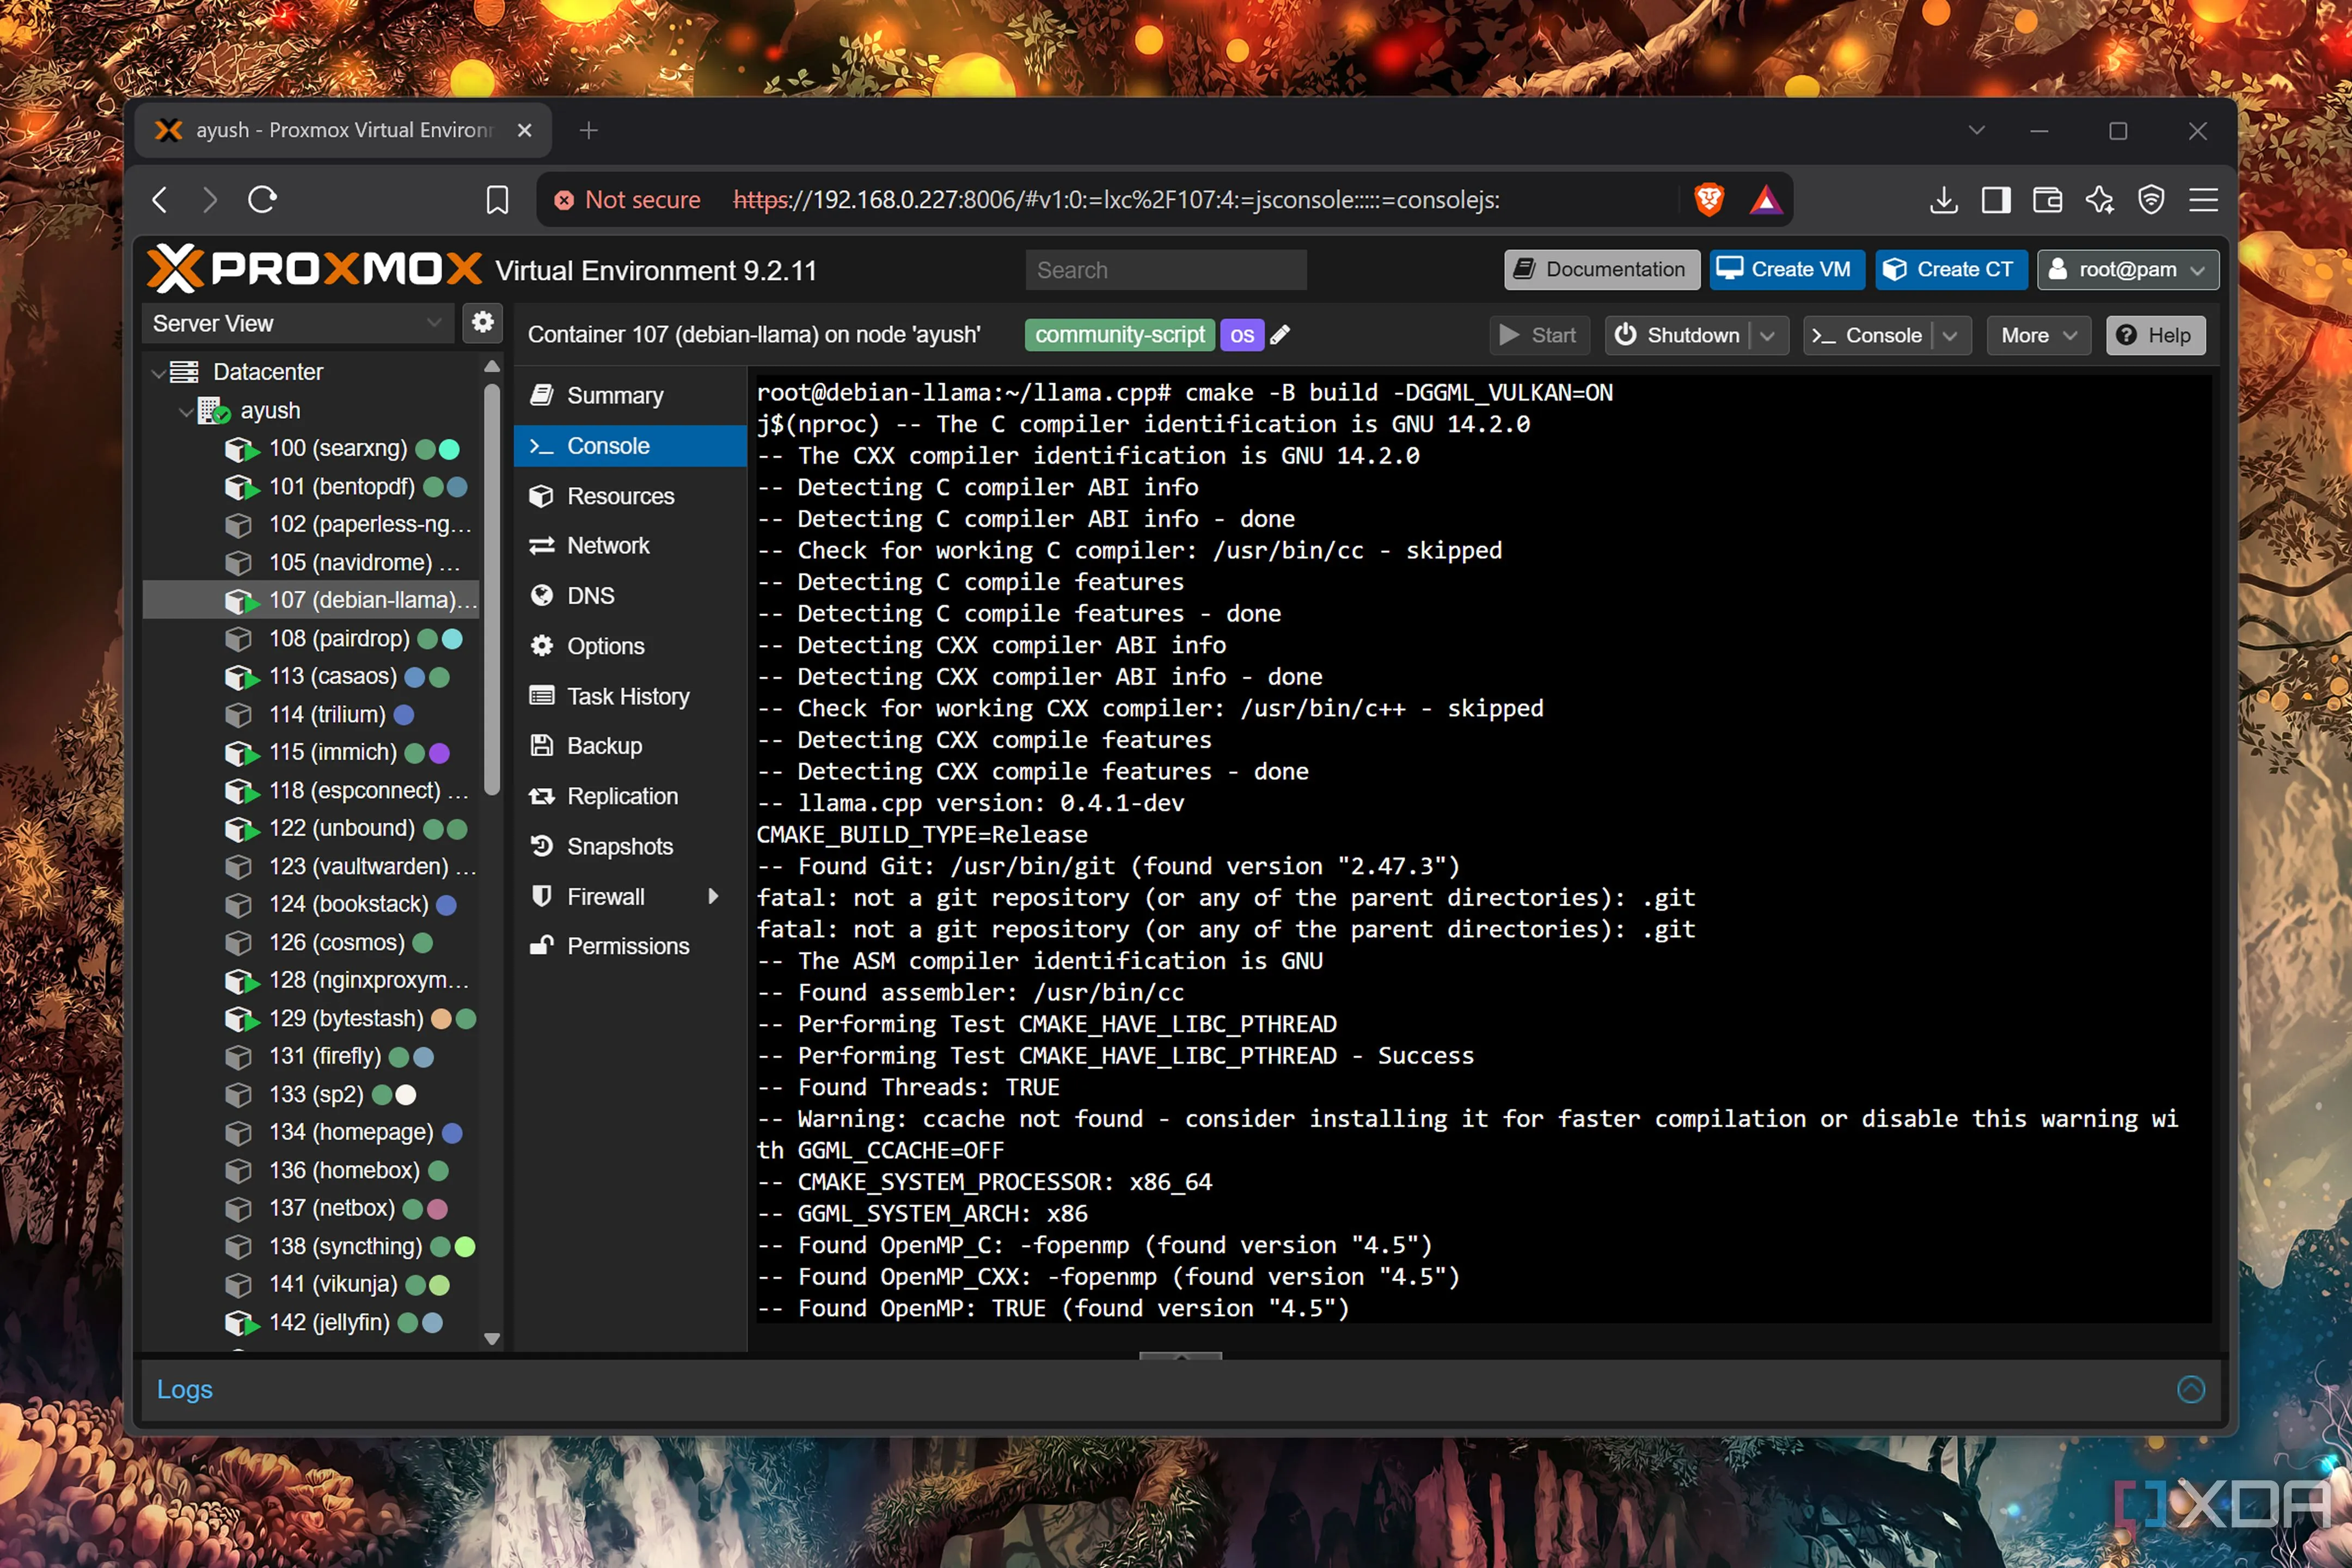This screenshot has width=2352, height=1568.
Task: Open the Summary tab
Action: tap(630, 396)
